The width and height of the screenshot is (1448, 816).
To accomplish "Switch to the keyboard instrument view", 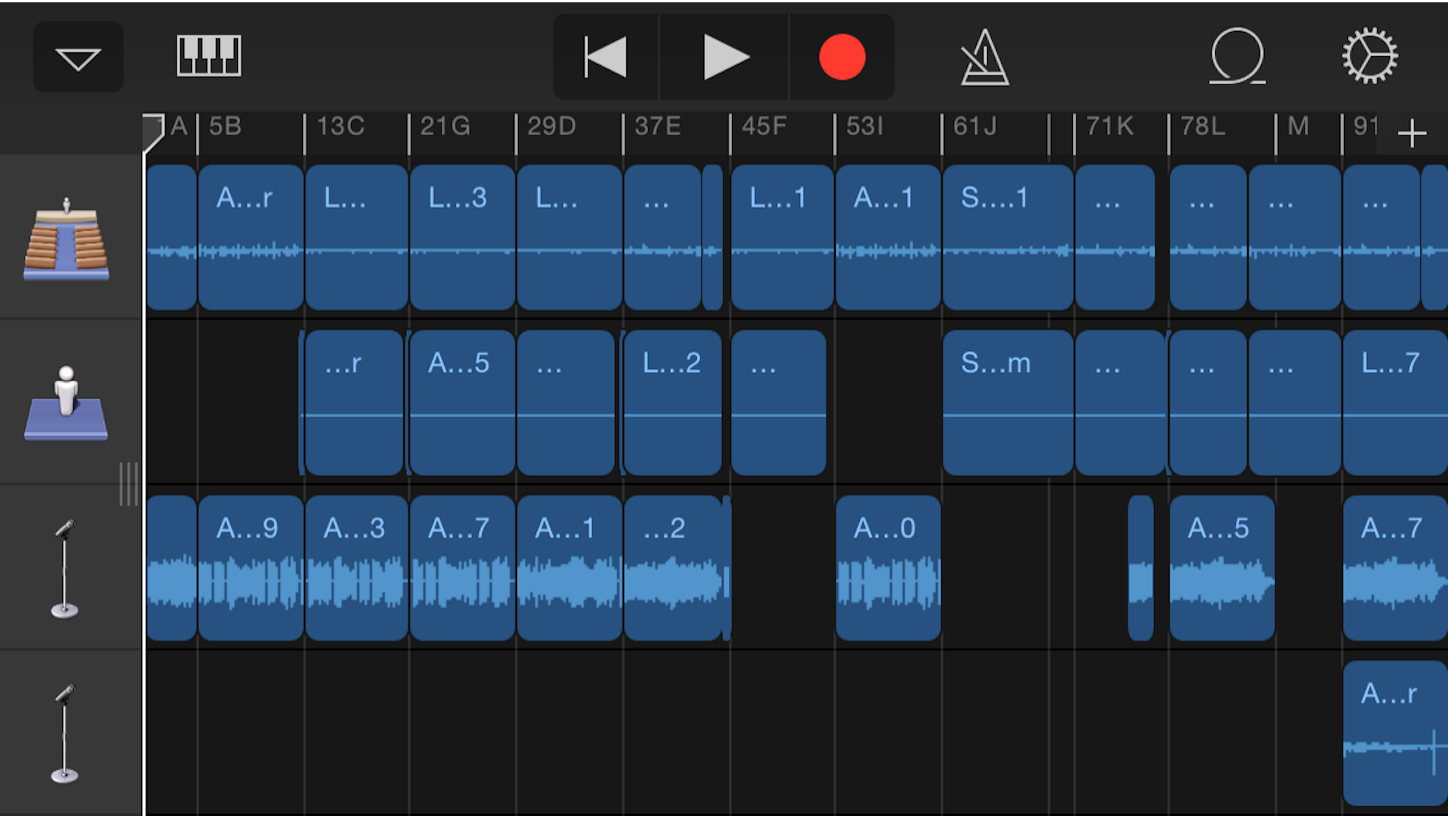I will coord(209,56).
